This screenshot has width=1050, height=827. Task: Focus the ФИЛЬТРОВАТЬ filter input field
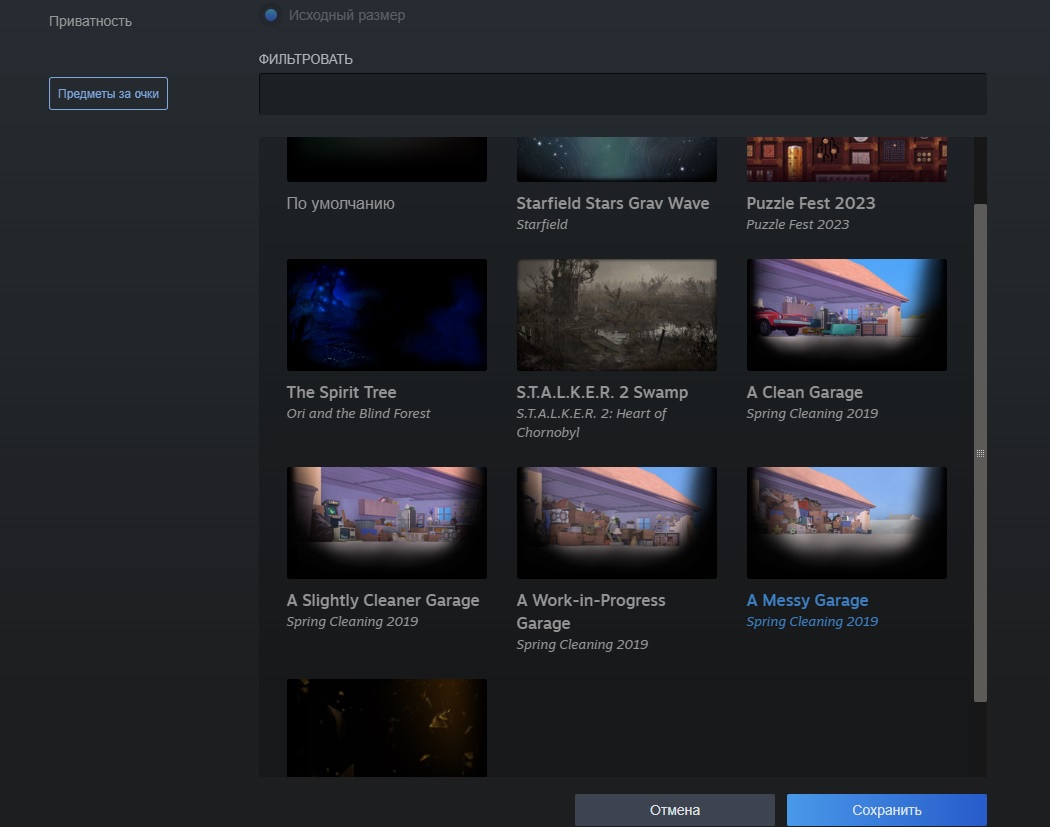(x=622, y=94)
